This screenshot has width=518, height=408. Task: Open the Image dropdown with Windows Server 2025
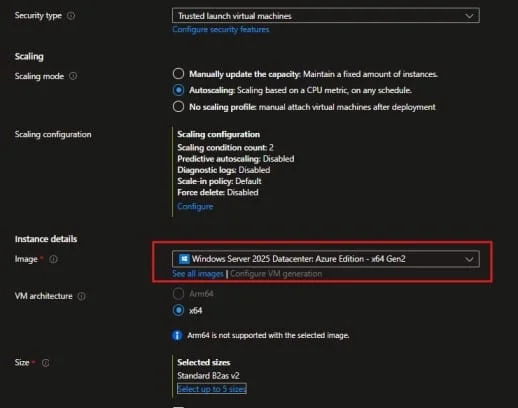click(x=326, y=259)
